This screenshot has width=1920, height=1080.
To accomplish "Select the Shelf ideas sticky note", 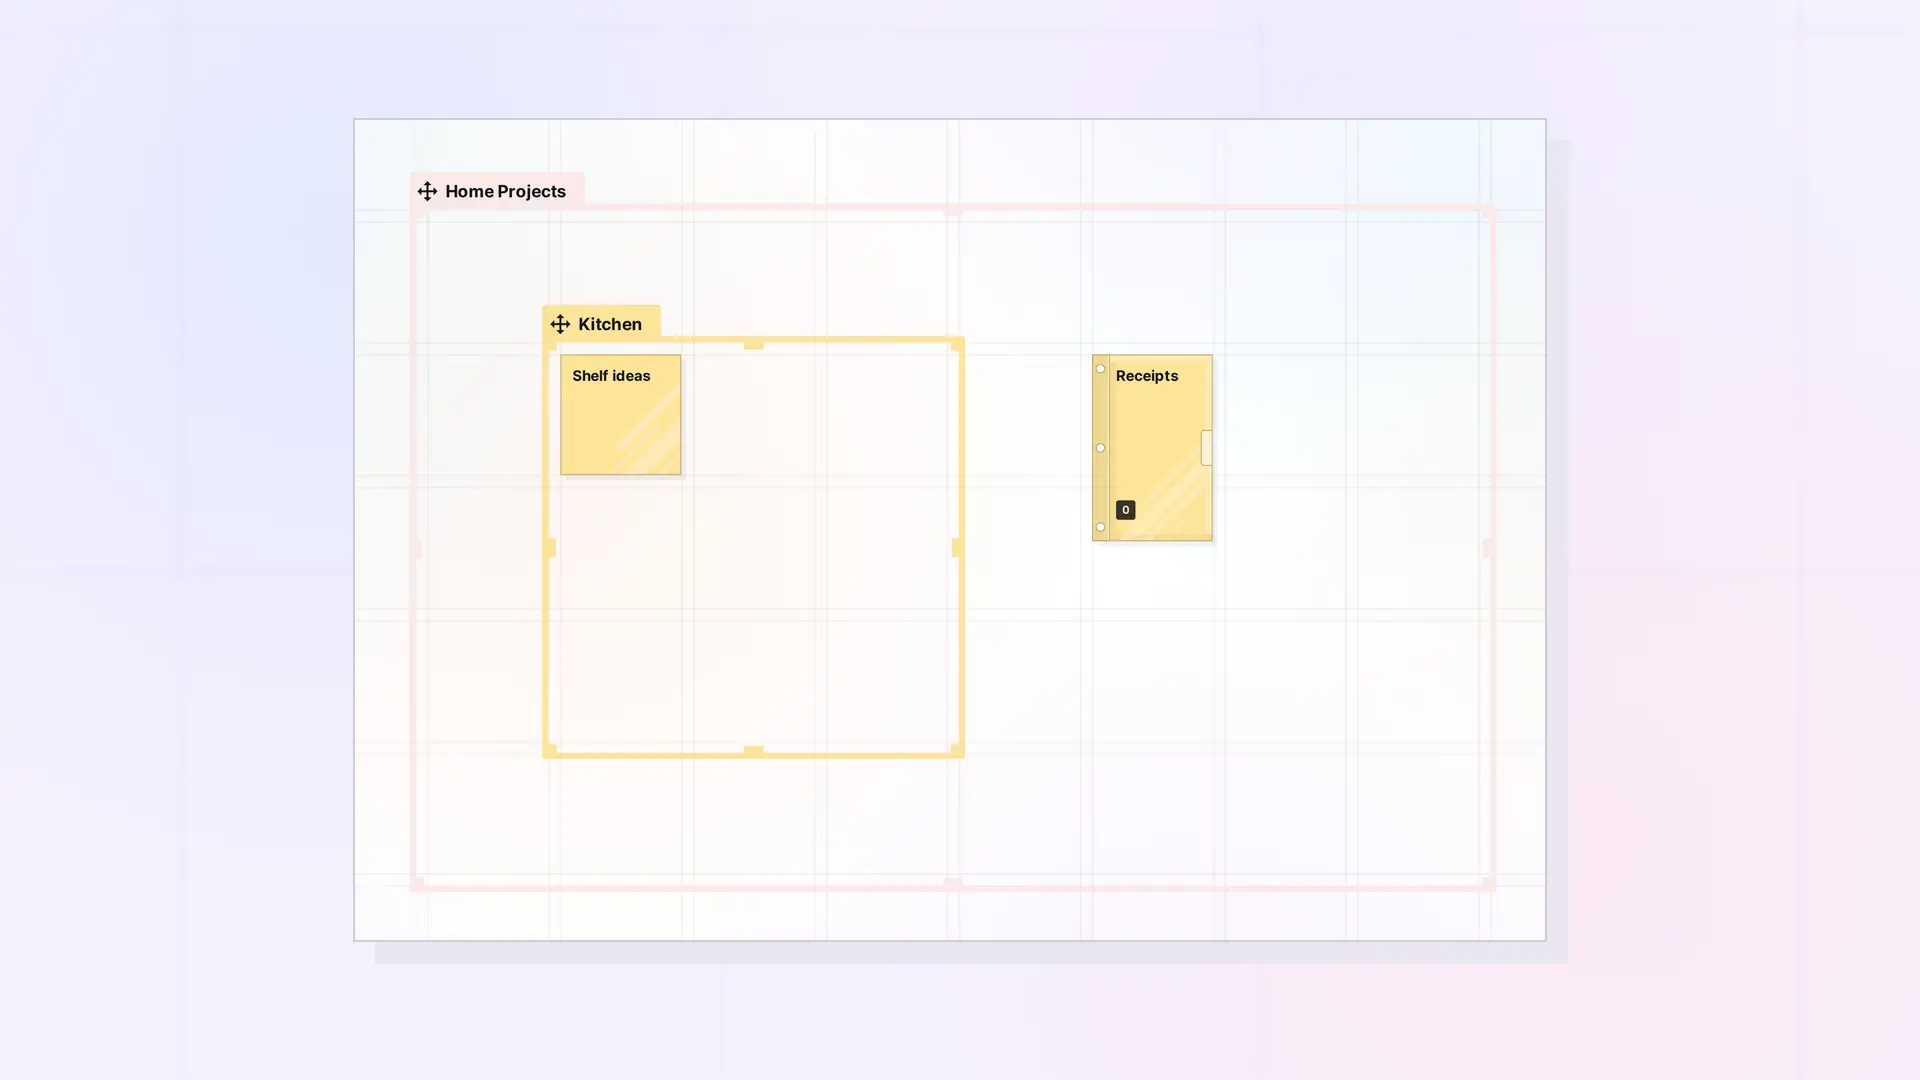I will 620,414.
